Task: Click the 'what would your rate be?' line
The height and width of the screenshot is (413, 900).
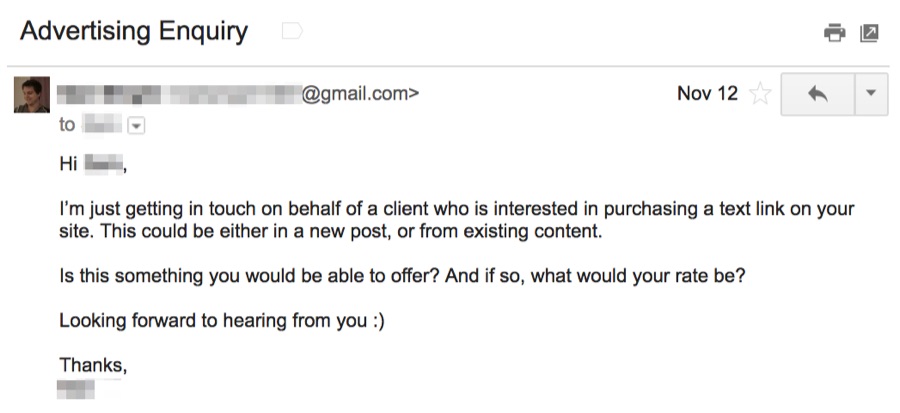Action: 402,276
